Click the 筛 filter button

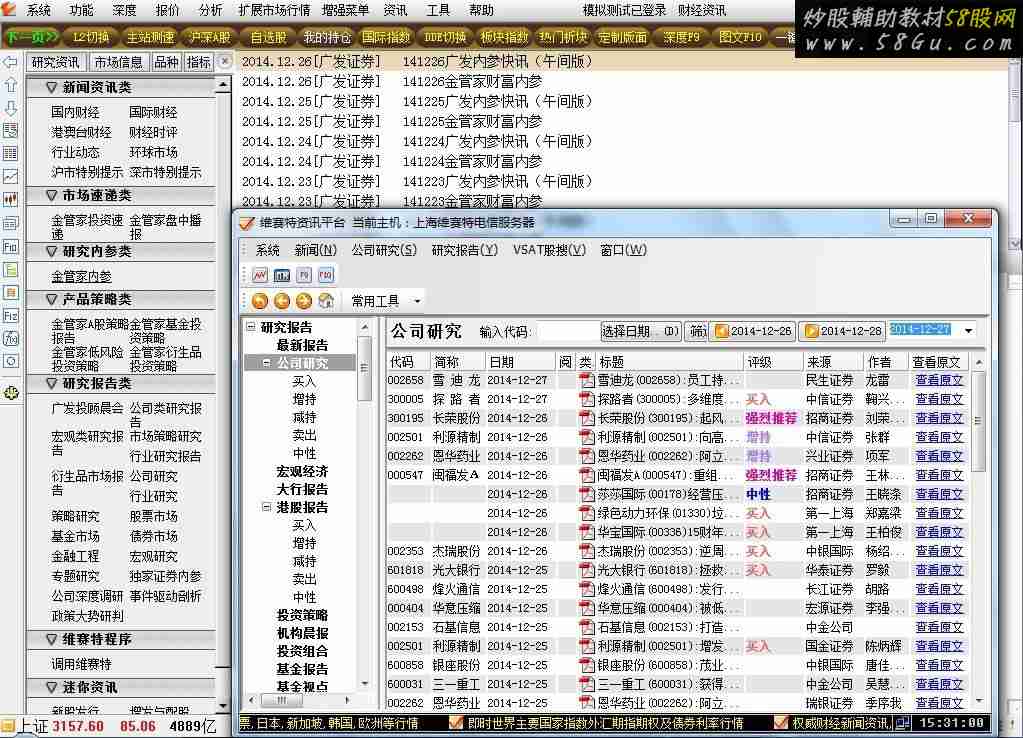coord(697,331)
